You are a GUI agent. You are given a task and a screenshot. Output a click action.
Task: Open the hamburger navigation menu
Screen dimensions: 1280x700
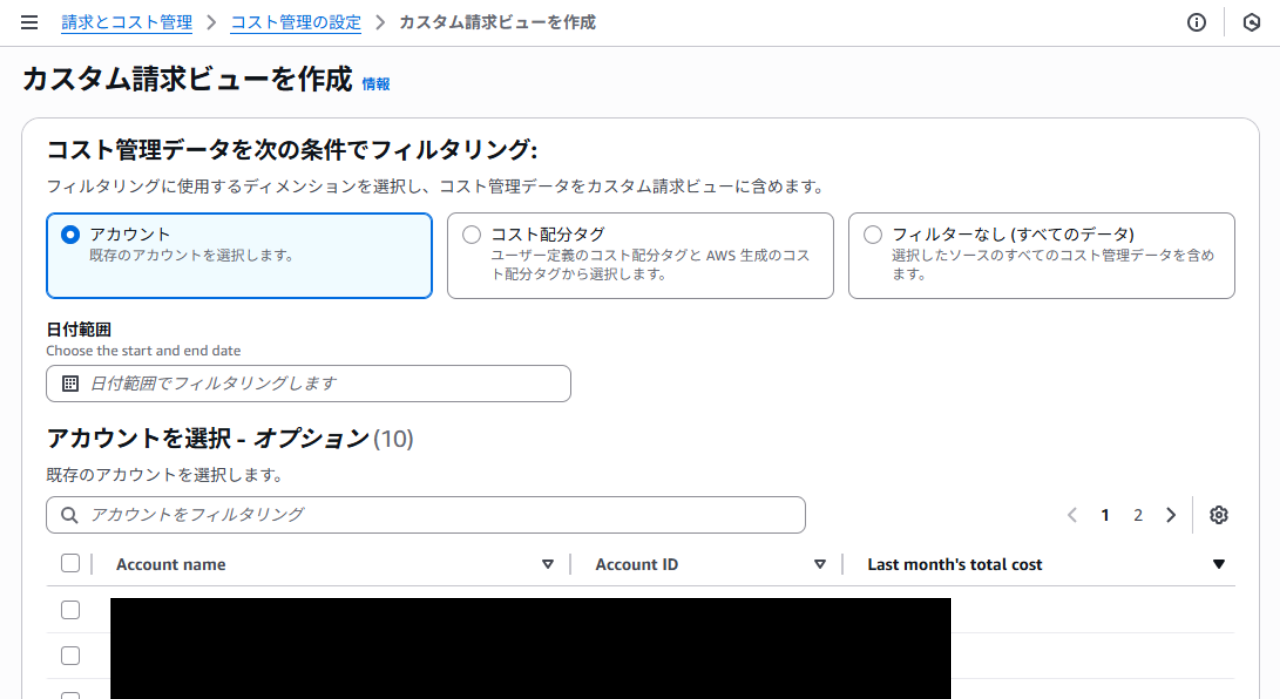[x=29, y=22]
